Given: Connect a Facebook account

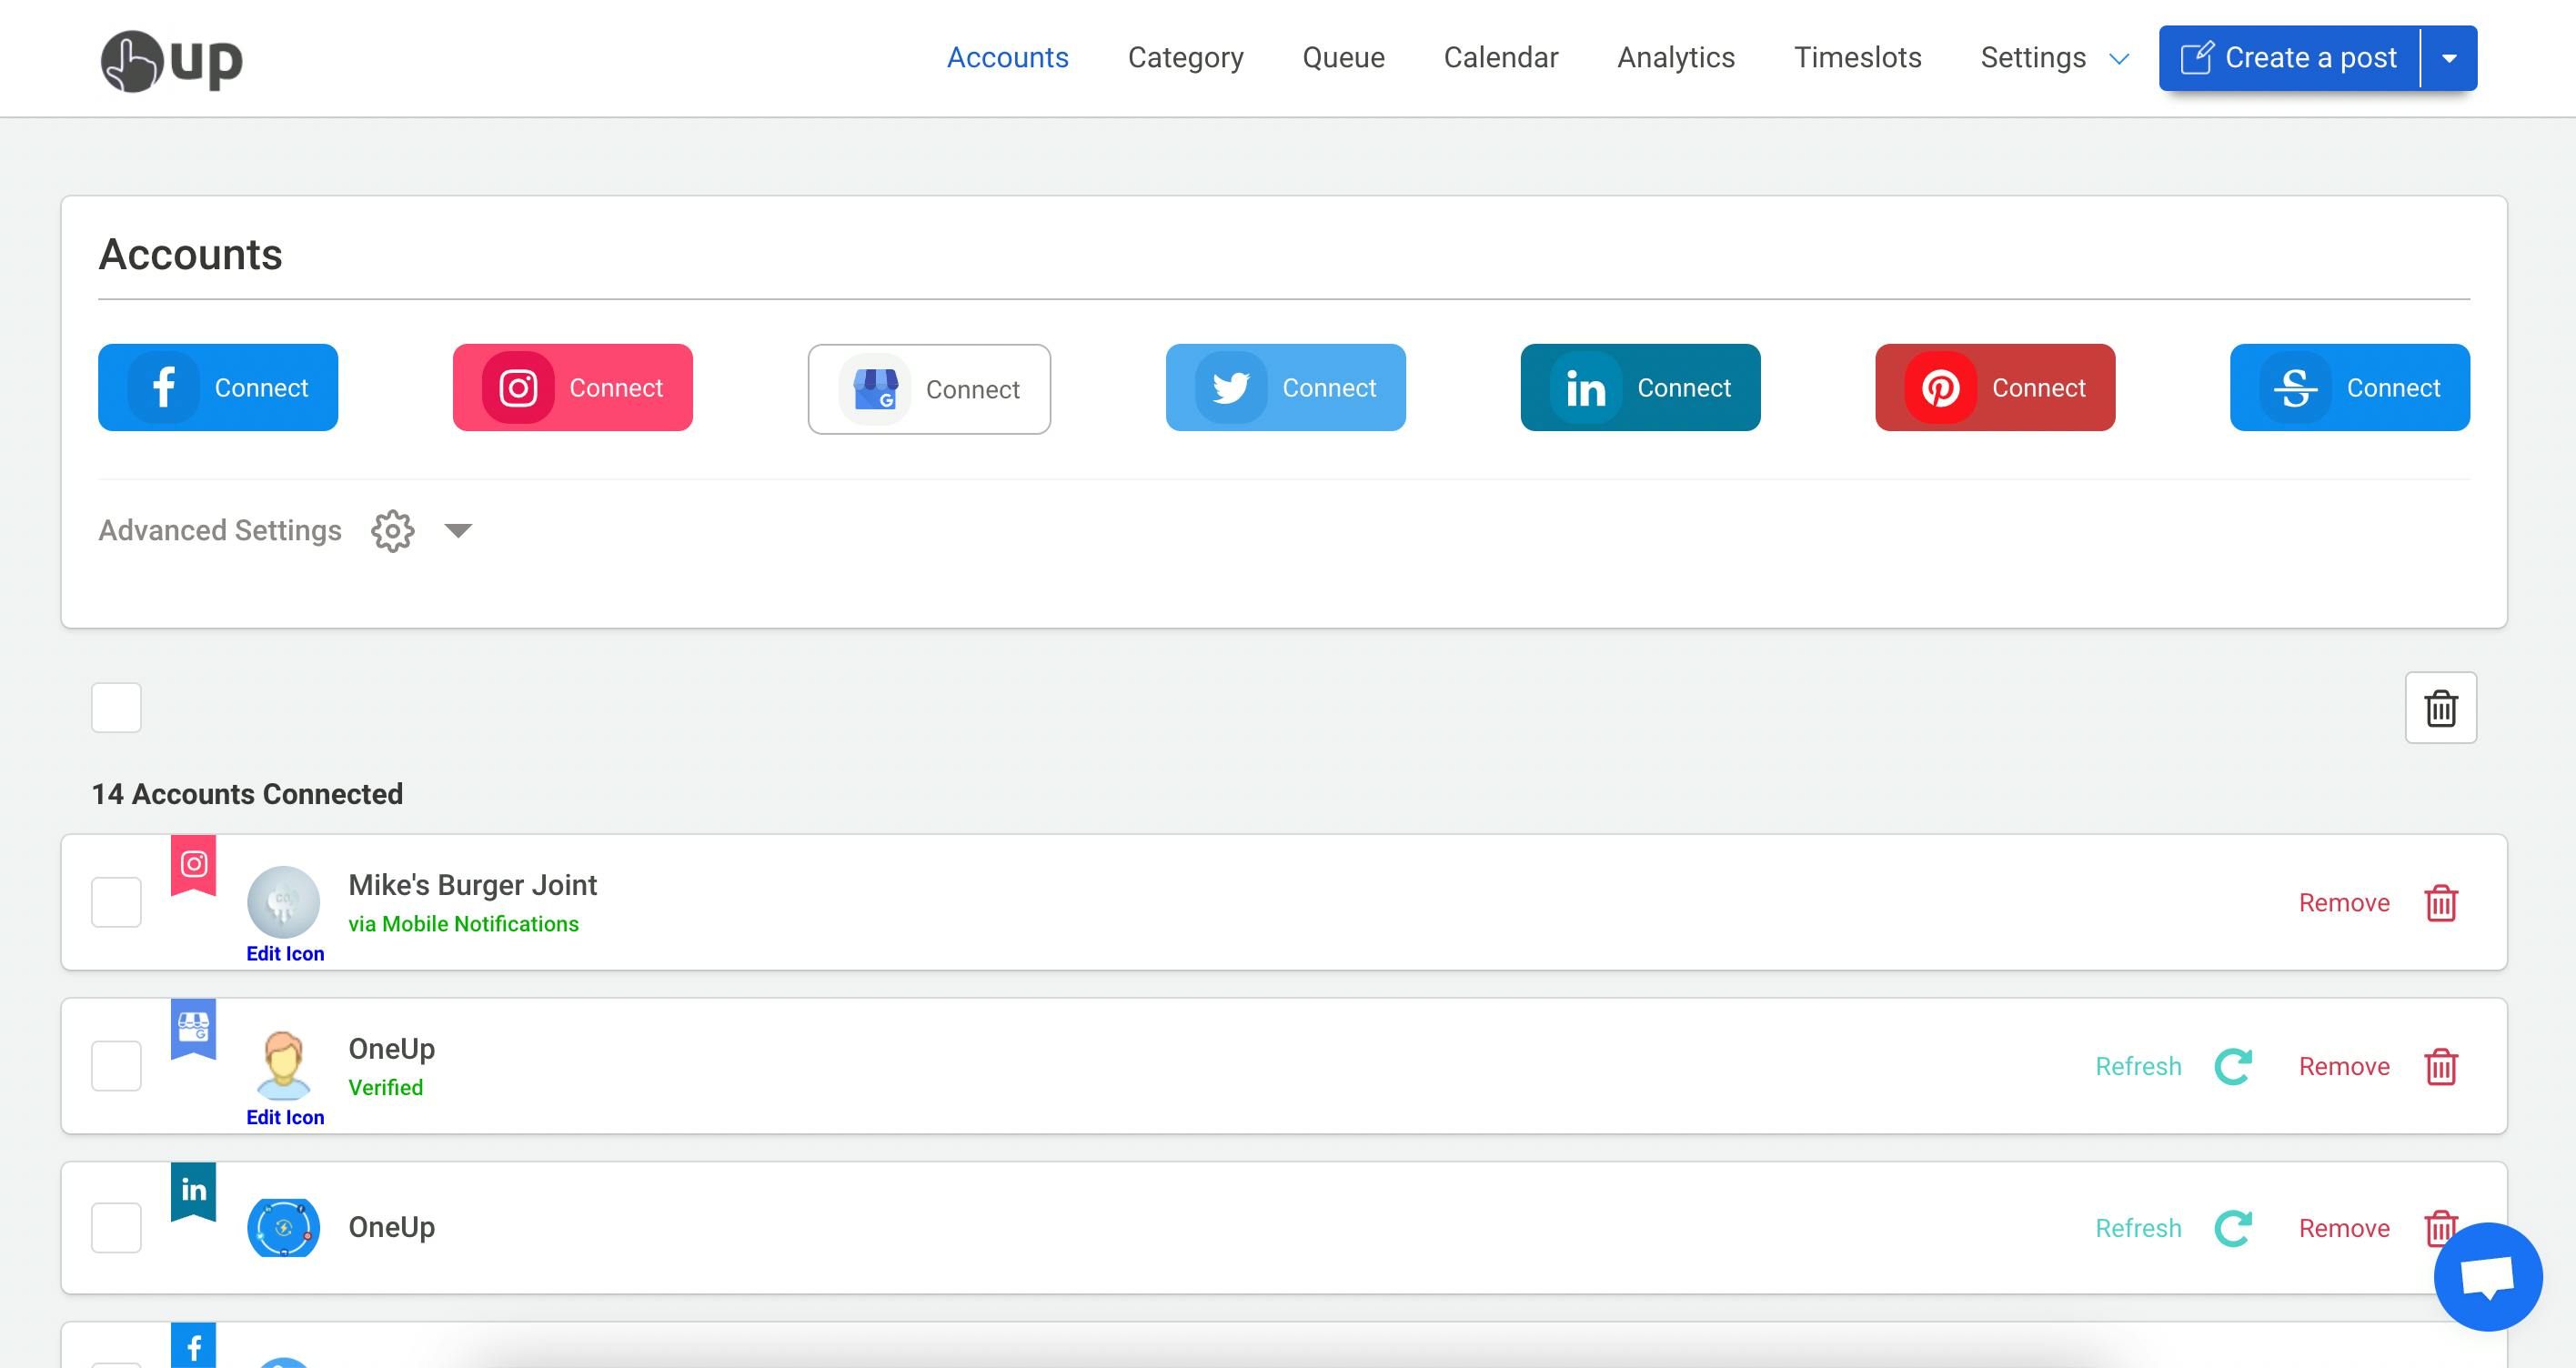Looking at the screenshot, I should 218,388.
